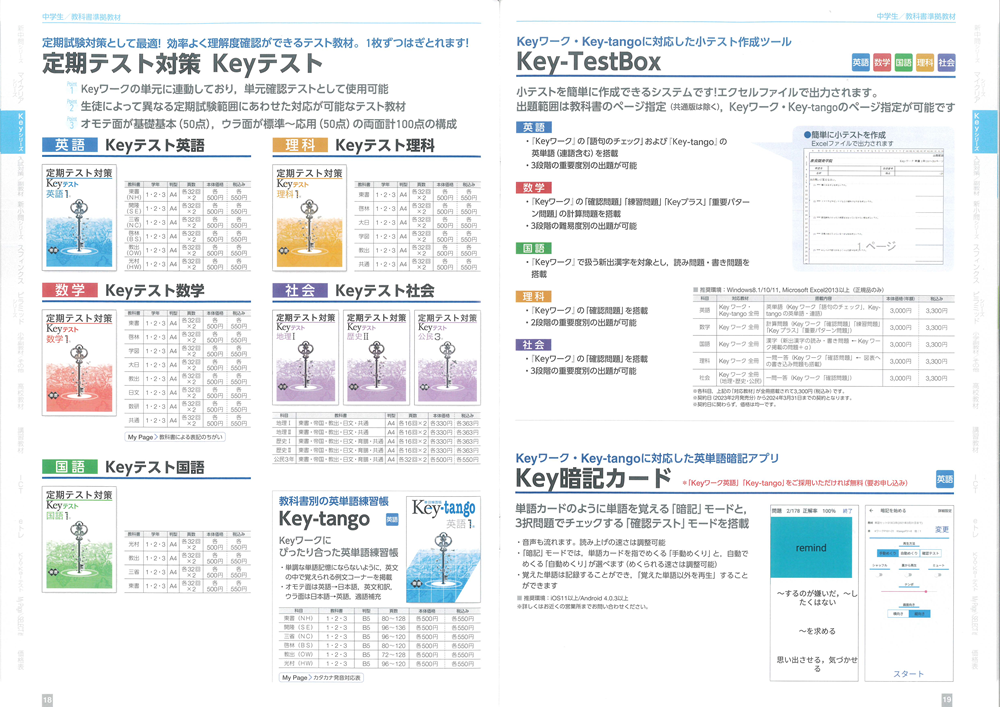Click the red 数学 badge beside the Key-TestBox title
This screenshot has width=1000, height=707.
[882, 62]
